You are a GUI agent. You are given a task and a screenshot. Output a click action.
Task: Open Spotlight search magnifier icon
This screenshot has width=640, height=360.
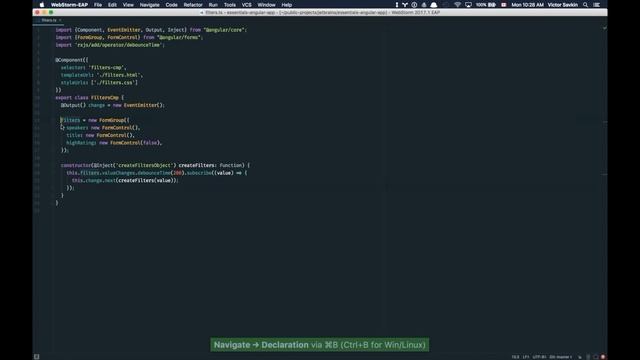(x=585, y=5)
